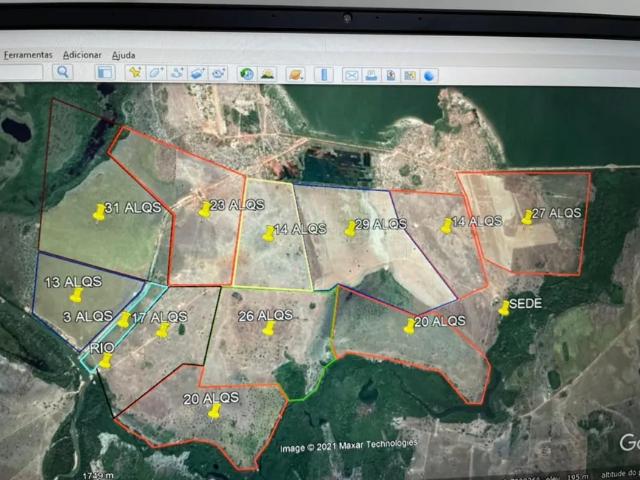Viewport: 640px width, 480px height.
Task: Focus the search input field
Action: click(x=20, y=72)
